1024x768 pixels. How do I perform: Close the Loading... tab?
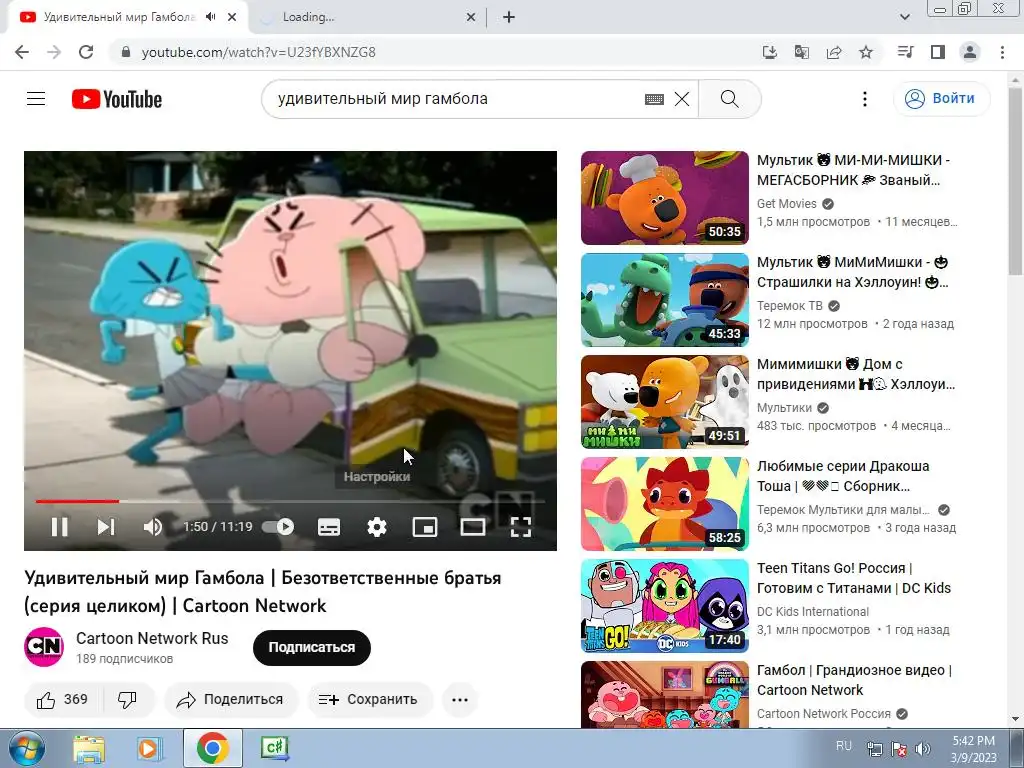point(471,17)
